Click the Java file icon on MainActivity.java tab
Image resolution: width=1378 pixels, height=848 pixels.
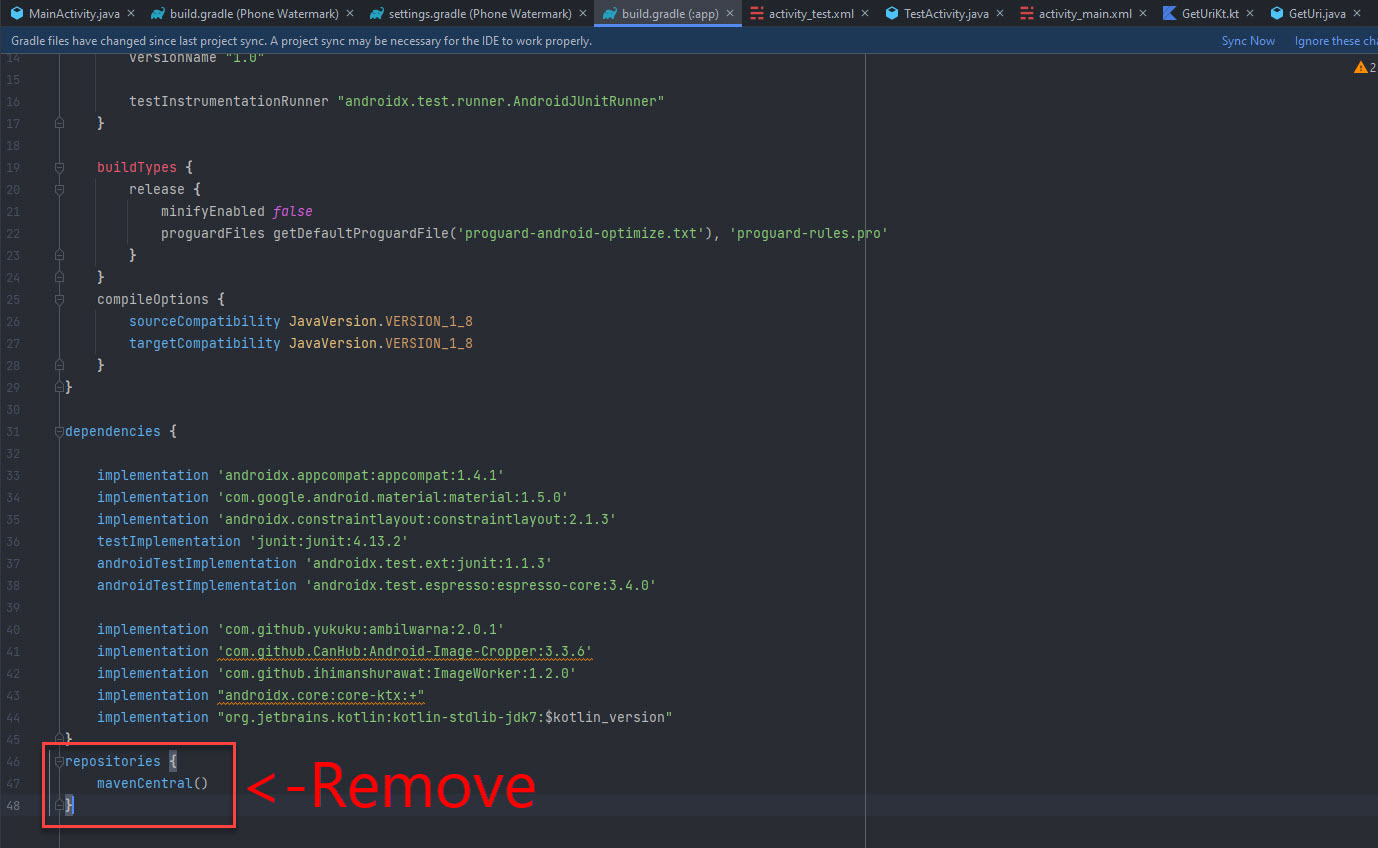pyautogui.click(x=17, y=14)
